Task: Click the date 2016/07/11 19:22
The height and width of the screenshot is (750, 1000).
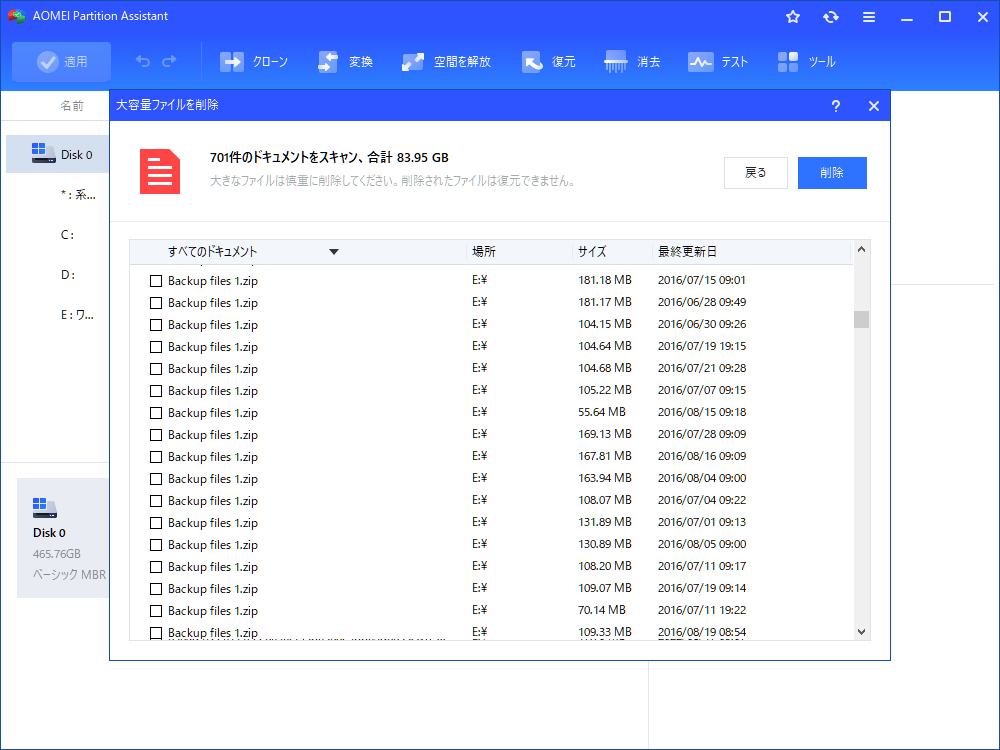Action: [702, 610]
